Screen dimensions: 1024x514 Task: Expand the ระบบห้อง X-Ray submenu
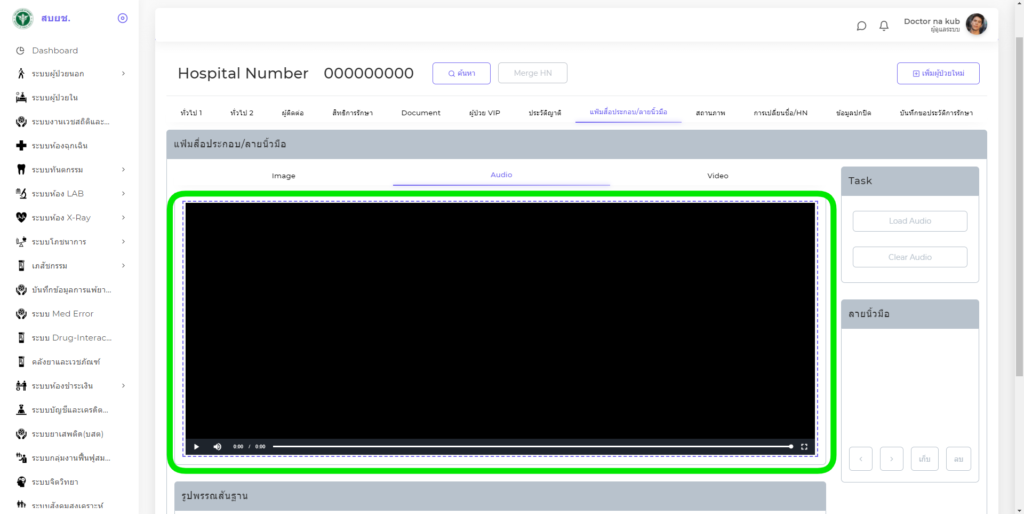click(123, 217)
